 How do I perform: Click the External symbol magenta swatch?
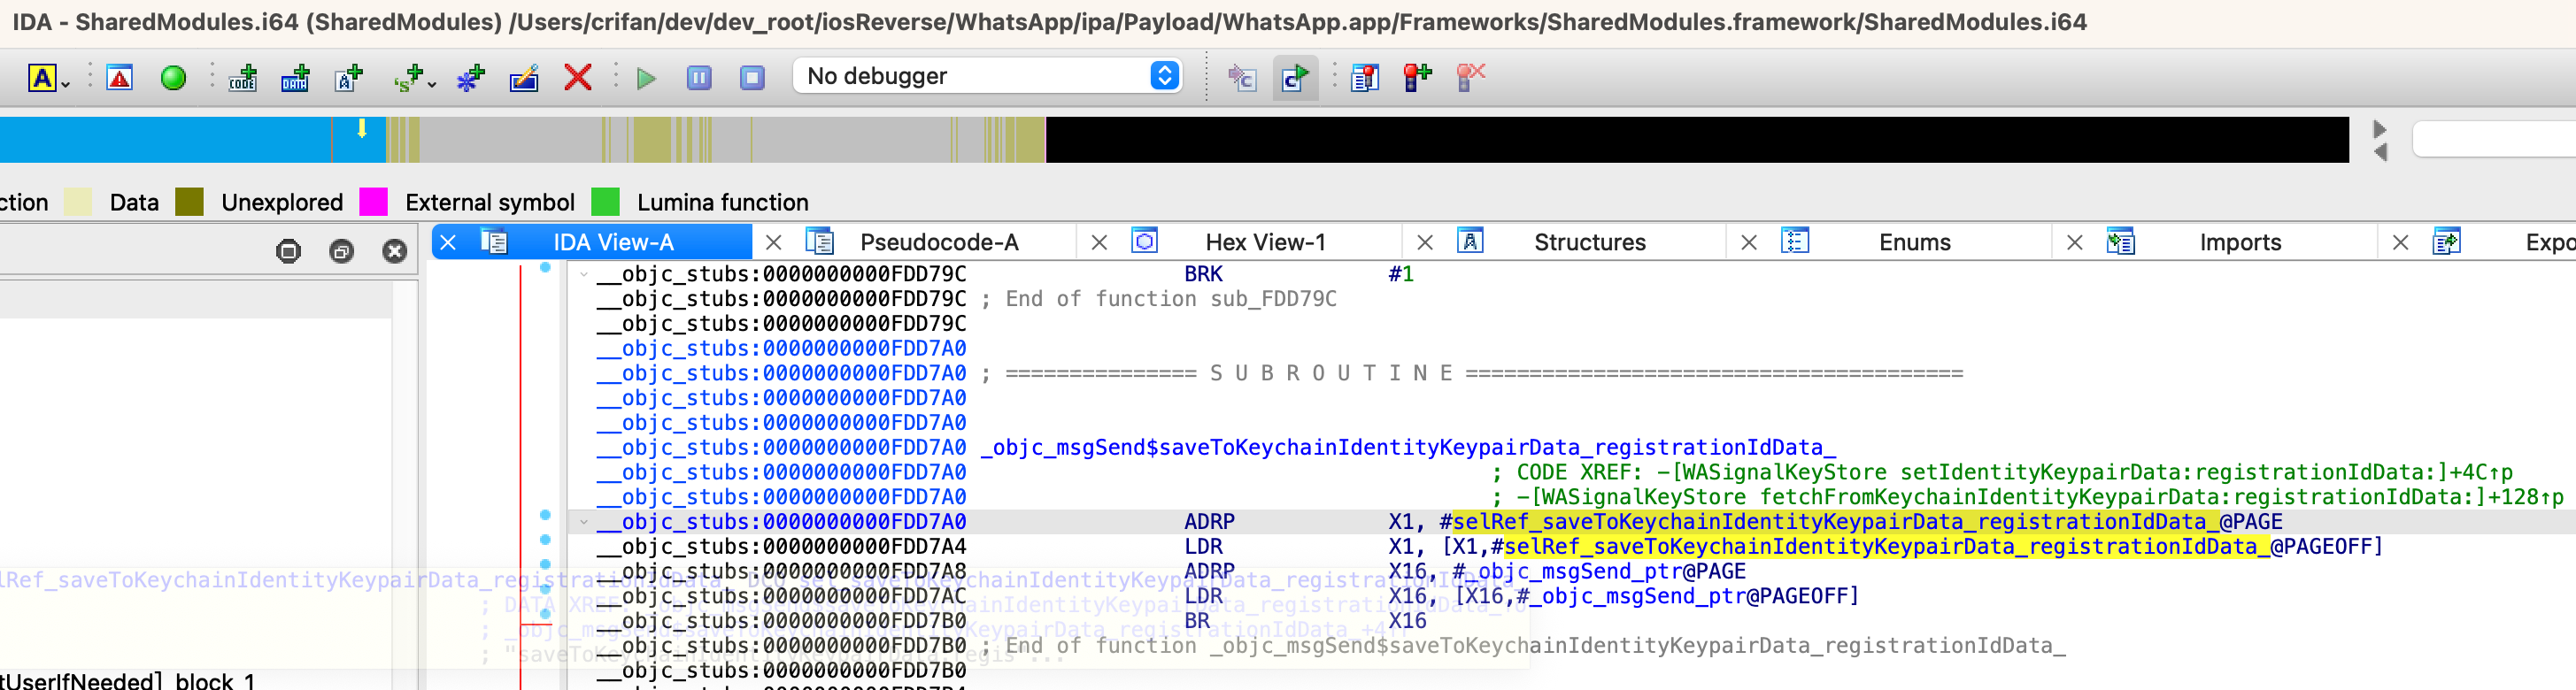(373, 202)
